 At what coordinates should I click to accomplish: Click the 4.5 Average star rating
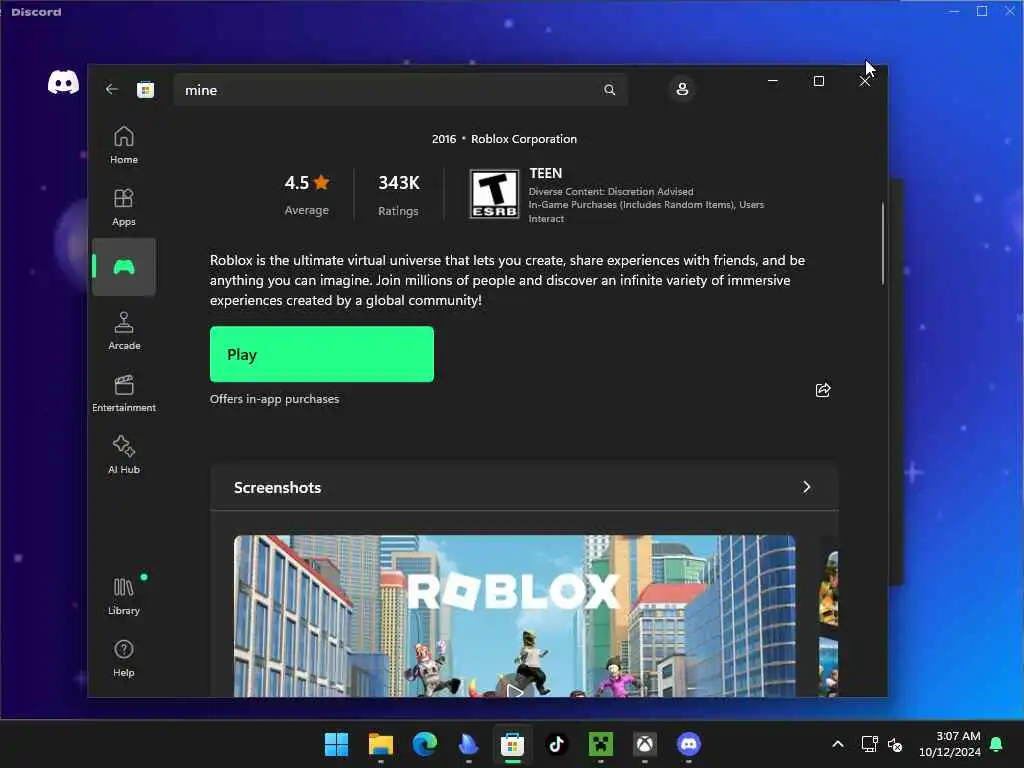point(307,195)
